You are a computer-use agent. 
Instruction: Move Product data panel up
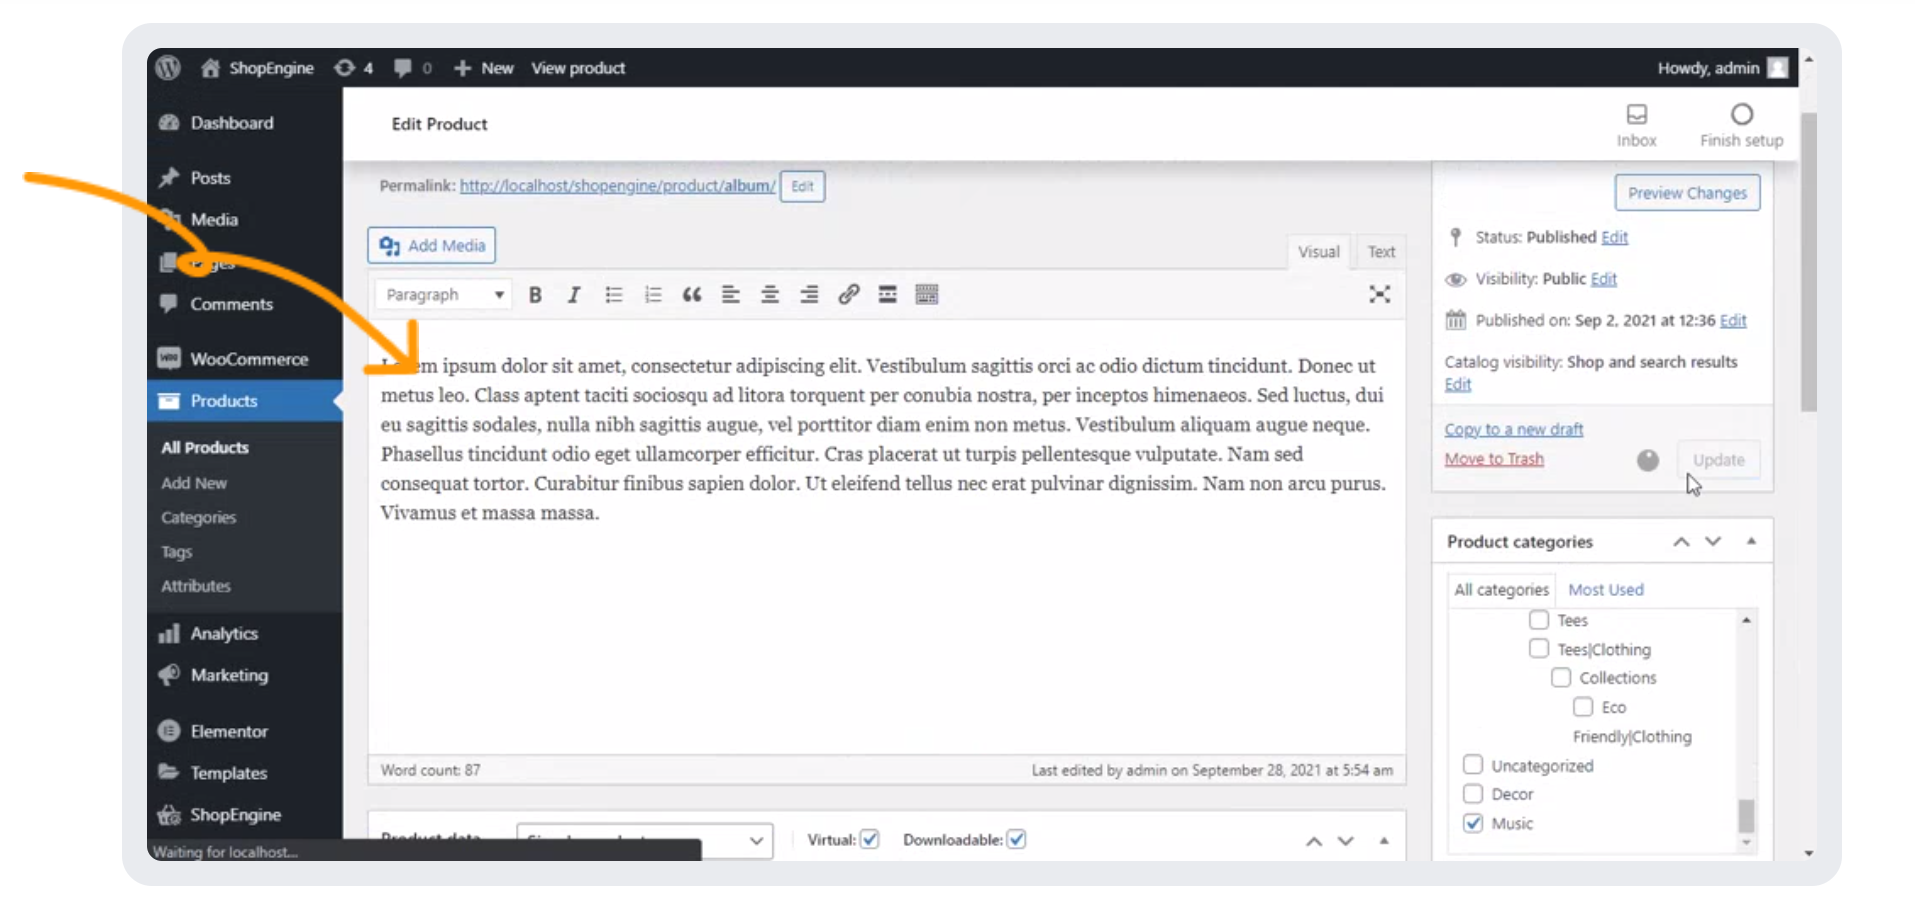(1314, 841)
